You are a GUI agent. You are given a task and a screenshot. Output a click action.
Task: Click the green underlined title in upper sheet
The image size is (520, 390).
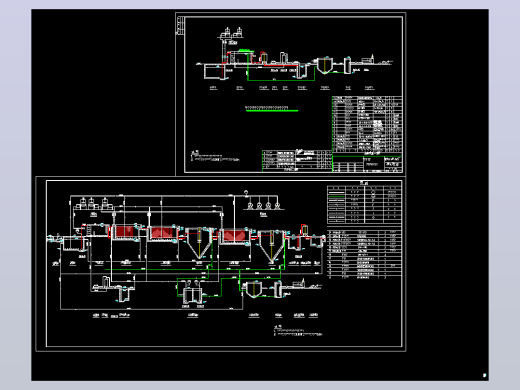pos(272,109)
